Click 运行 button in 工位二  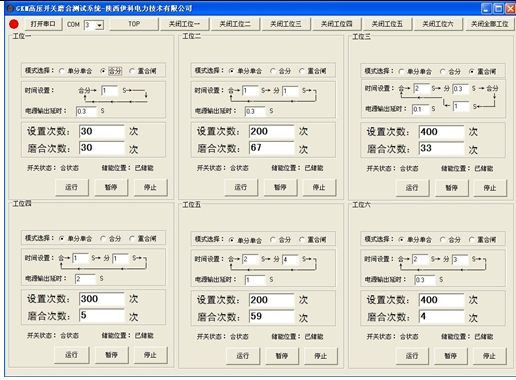(x=241, y=187)
